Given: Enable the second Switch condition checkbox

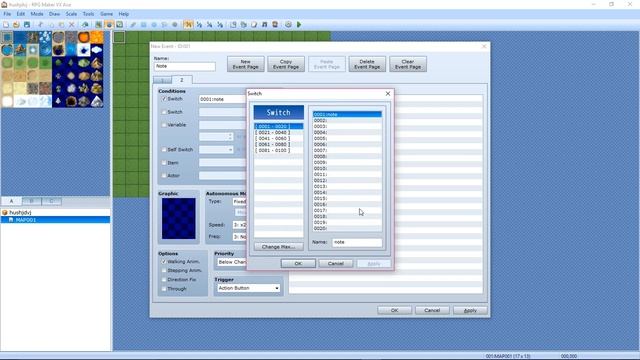Looking at the screenshot, I should click(164, 112).
